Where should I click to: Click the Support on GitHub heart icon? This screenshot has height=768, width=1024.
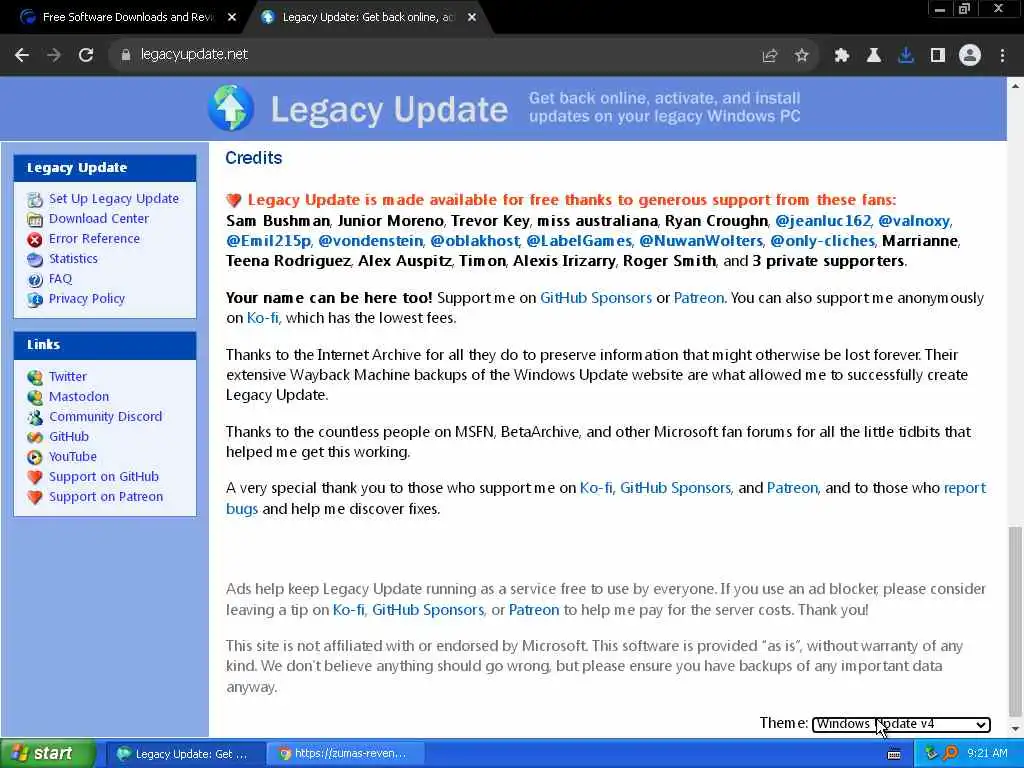click(x=35, y=477)
